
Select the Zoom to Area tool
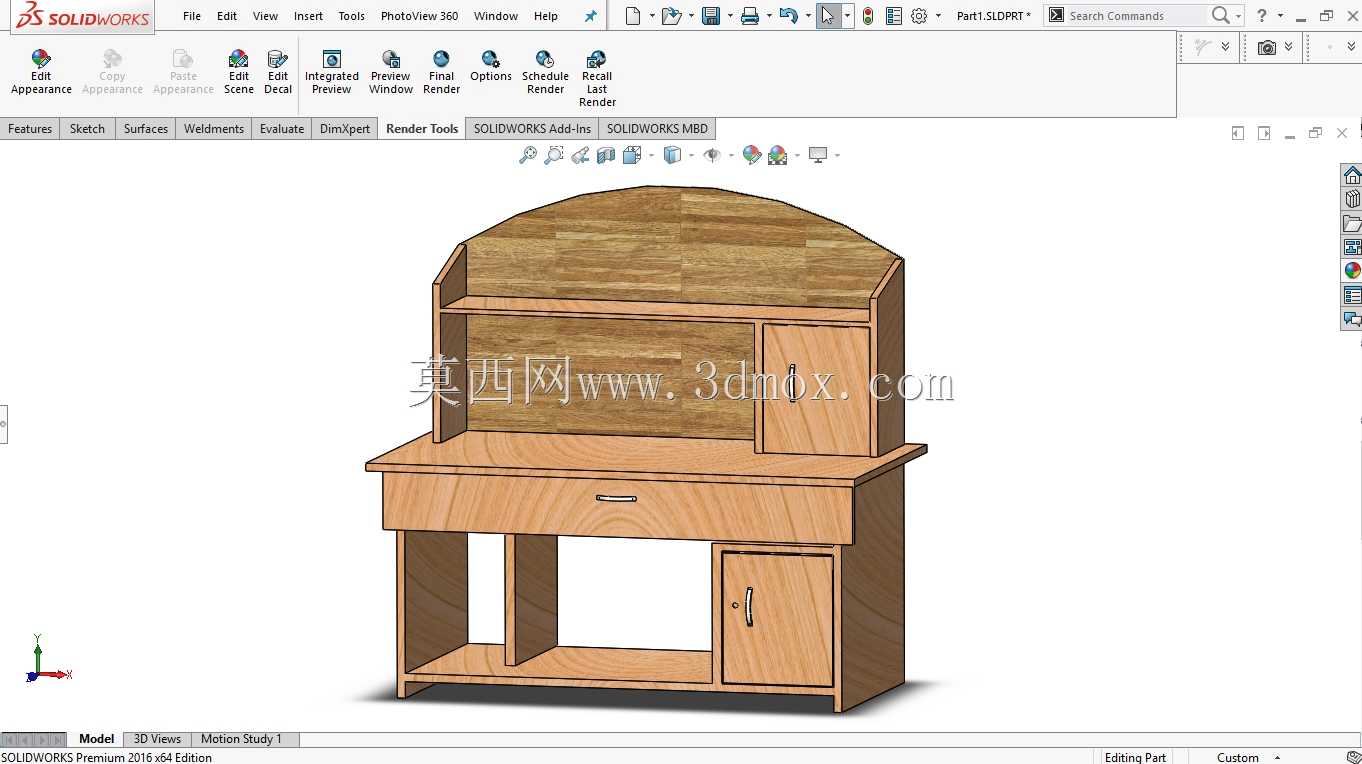pos(554,155)
